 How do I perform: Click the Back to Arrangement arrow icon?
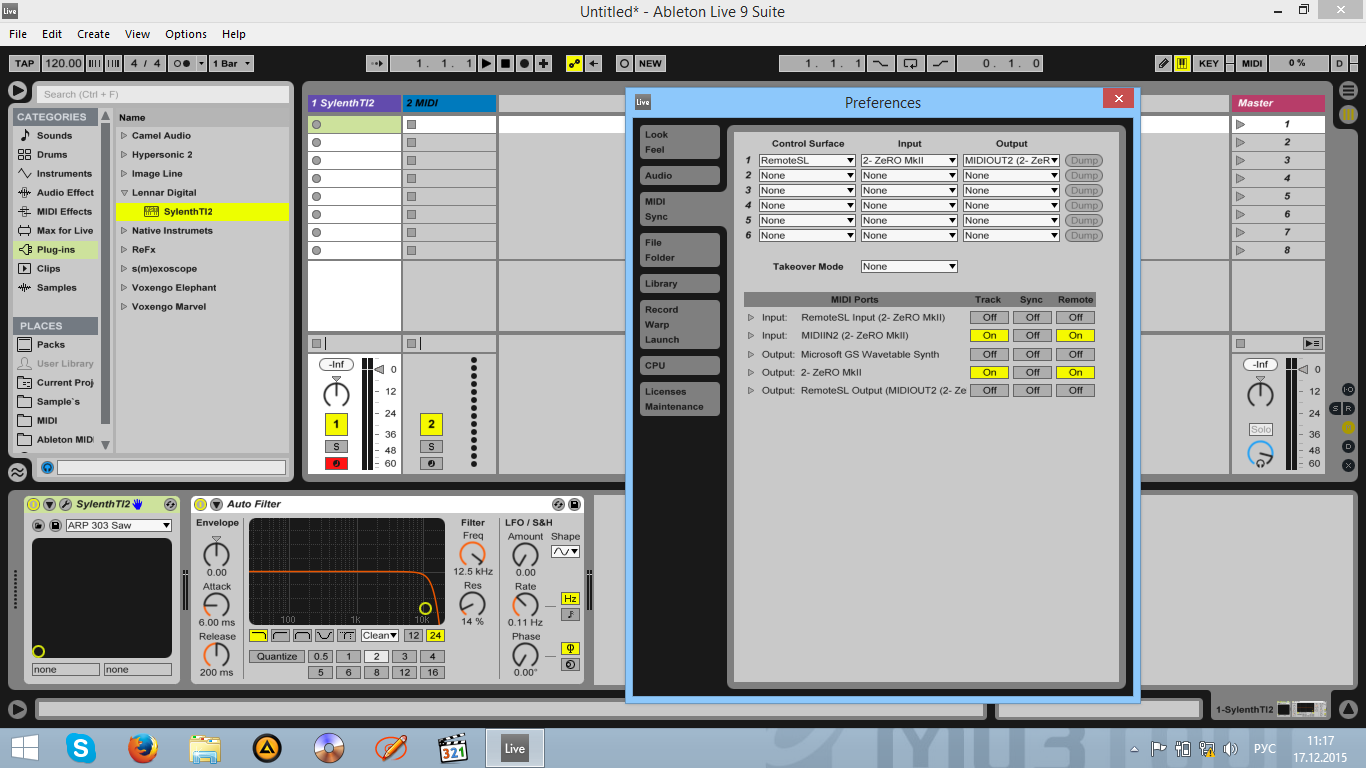click(x=594, y=63)
